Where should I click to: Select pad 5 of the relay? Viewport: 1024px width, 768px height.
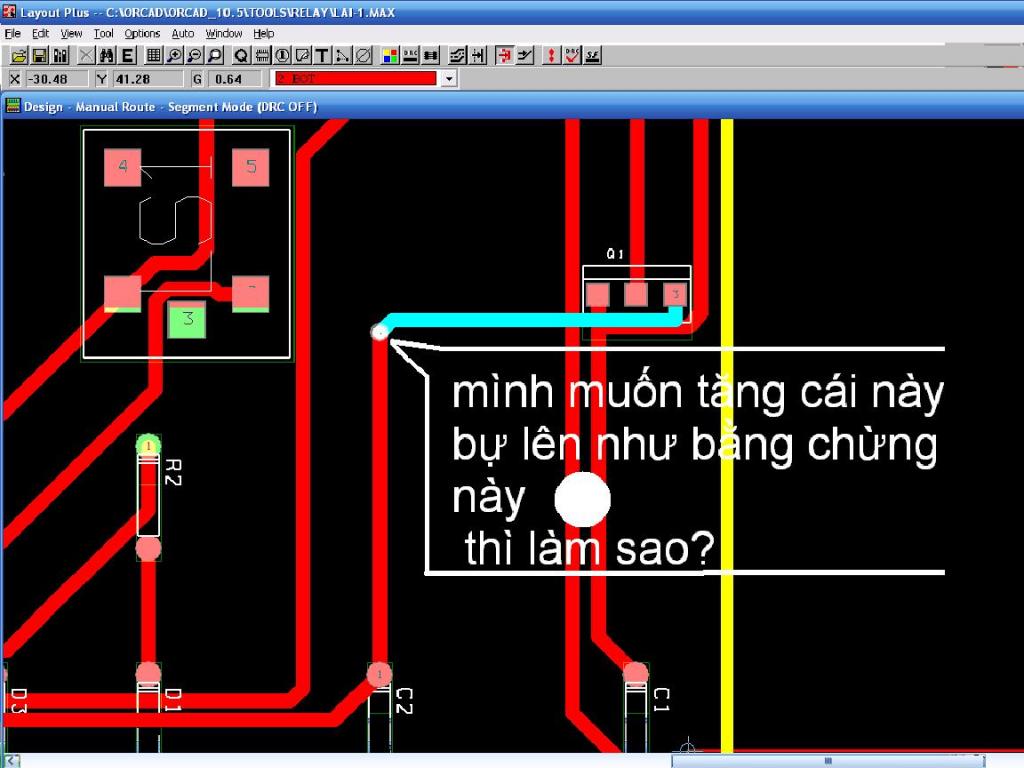click(251, 167)
